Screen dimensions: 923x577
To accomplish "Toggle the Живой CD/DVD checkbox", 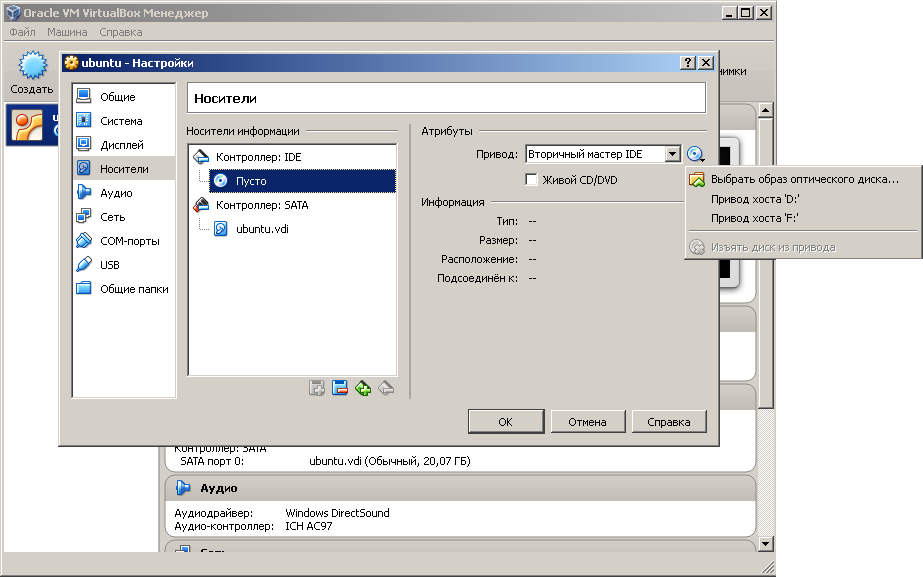I will [x=531, y=180].
